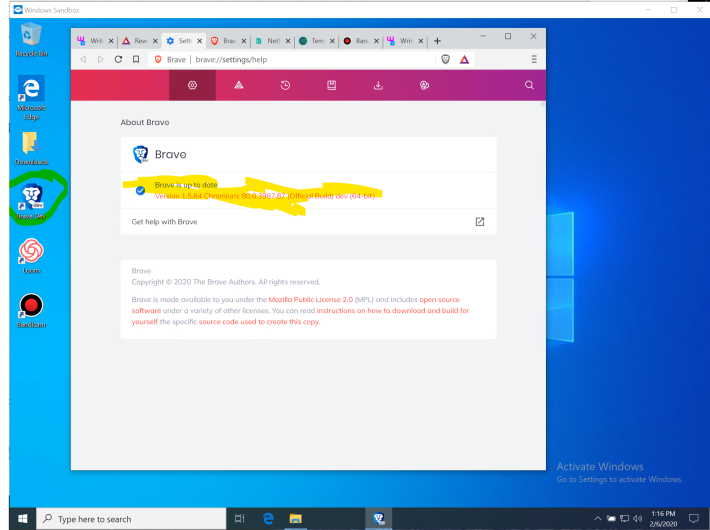710x530 pixels.
Task: Go forward arrow button
Action: (x=101, y=59)
